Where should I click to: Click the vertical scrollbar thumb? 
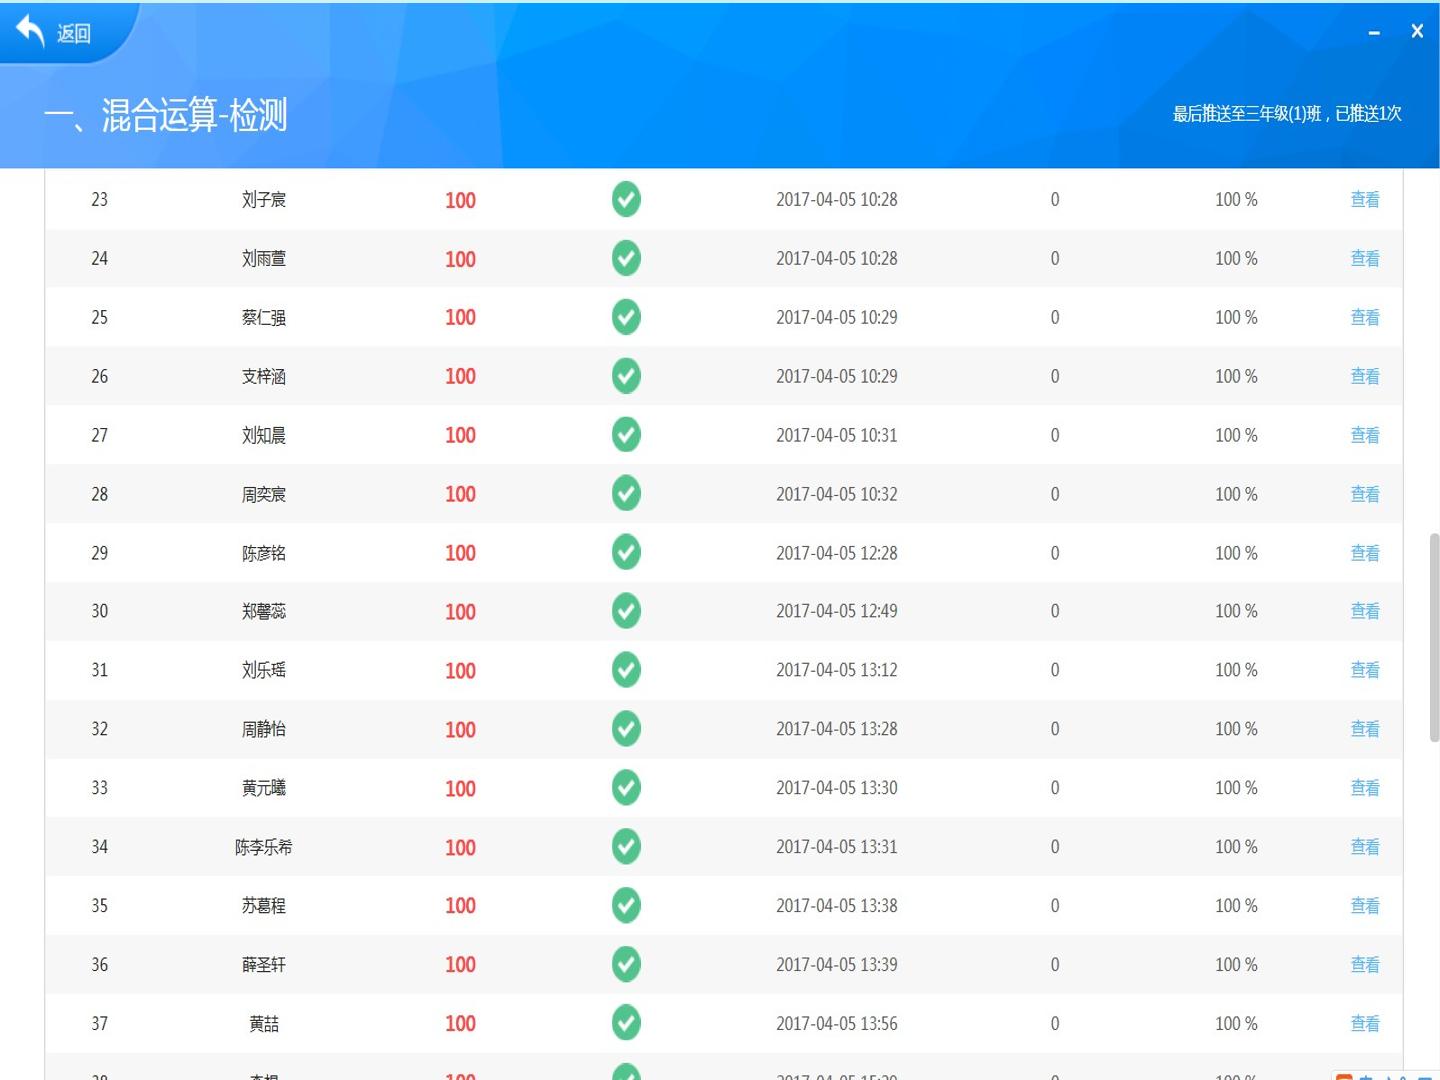pos(1434,638)
